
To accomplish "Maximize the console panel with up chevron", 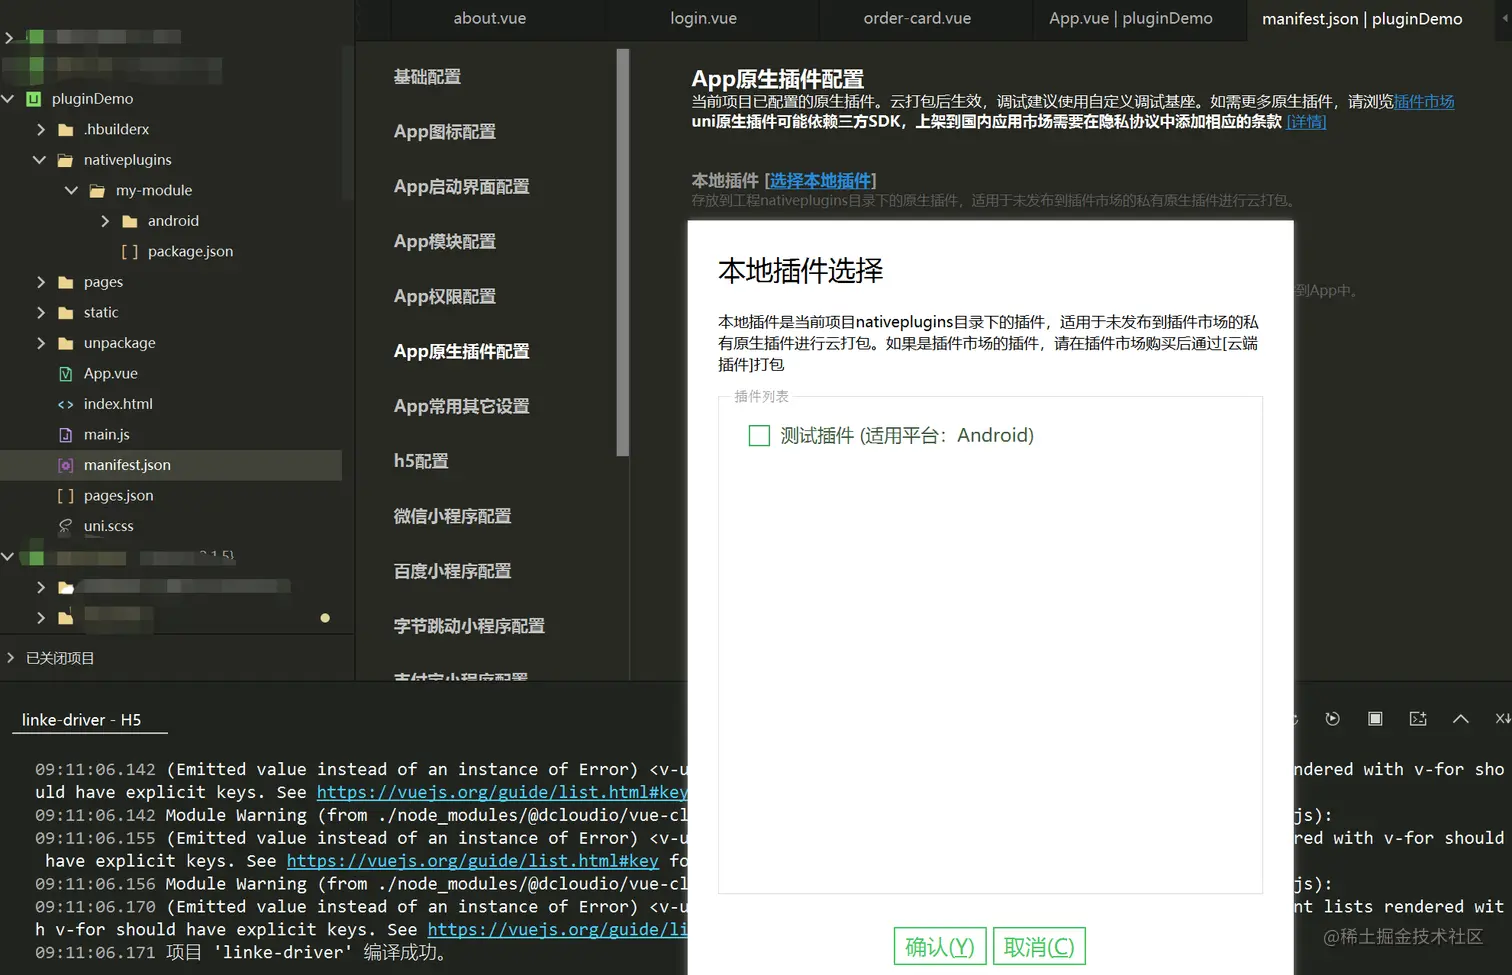I will tap(1461, 719).
